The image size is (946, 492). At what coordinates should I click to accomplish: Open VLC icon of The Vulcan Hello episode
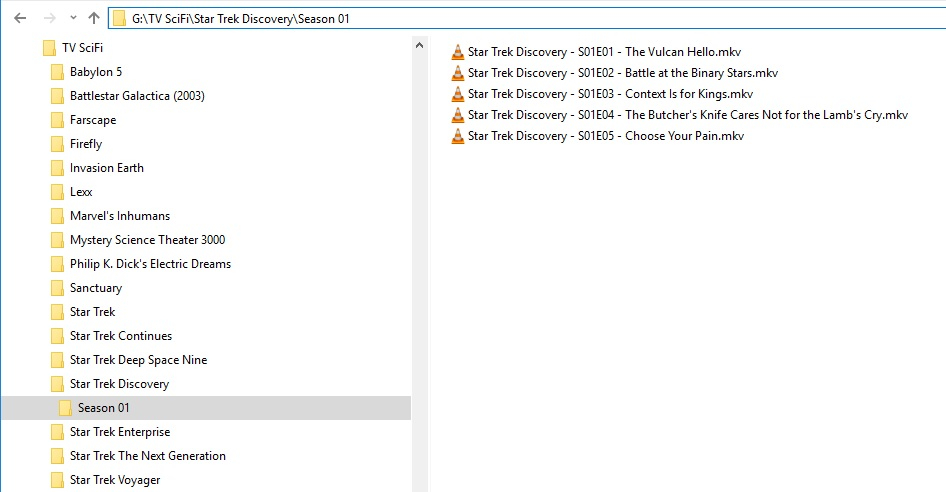click(x=458, y=52)
